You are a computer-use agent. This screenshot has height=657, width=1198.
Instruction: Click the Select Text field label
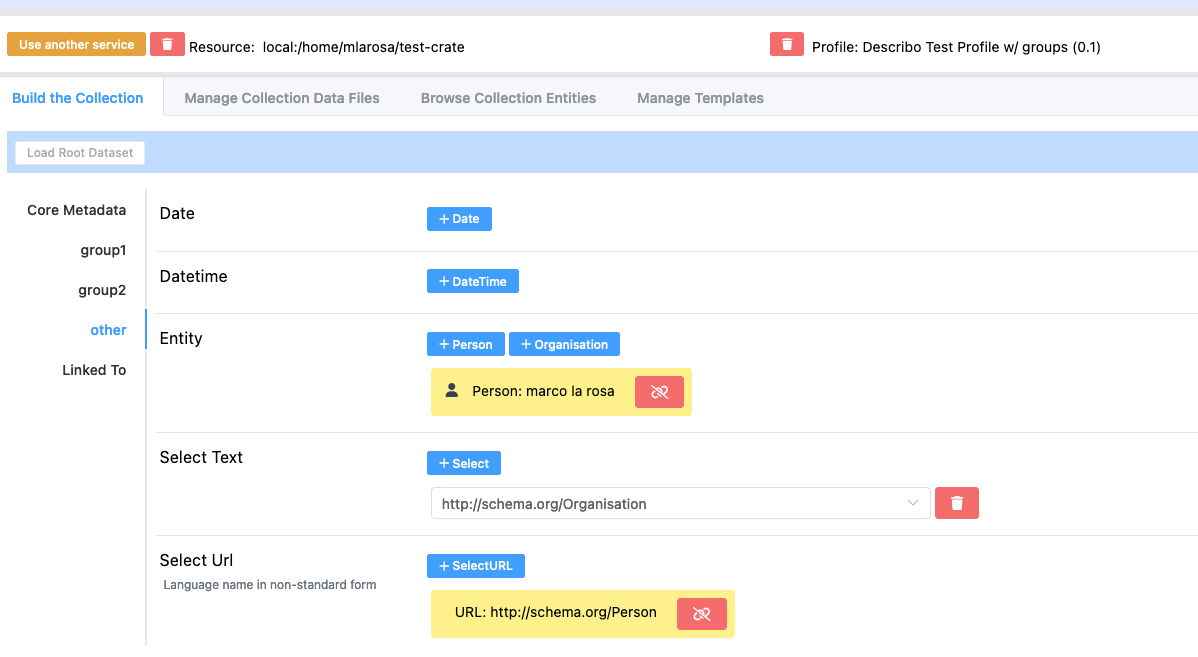(x=201, y=458)
